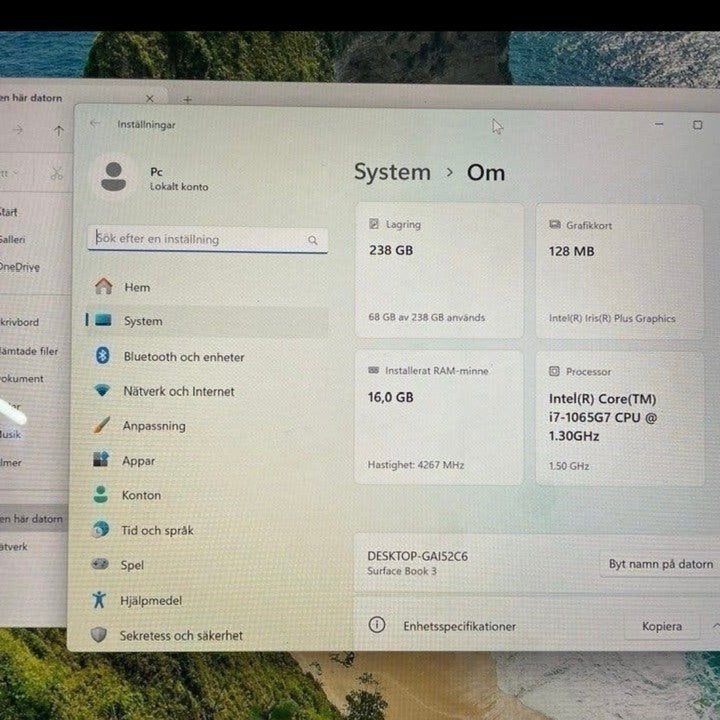The image size is (720, 720).
Task: Open the Lagring storage card
Action: 439,271
